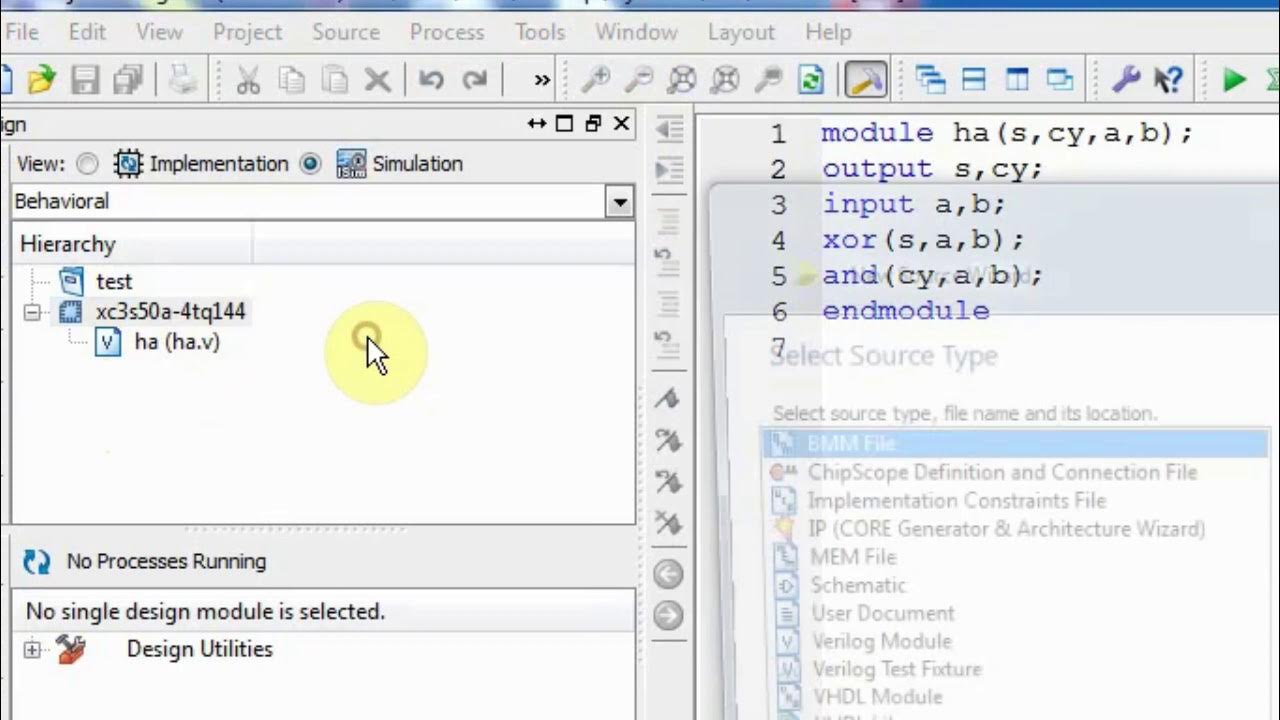Image resolution: width=1280 pixels, height=720 pixels.
Task: Click the increase indent icon in editor sidebar
Action: [x=669, y=171]
